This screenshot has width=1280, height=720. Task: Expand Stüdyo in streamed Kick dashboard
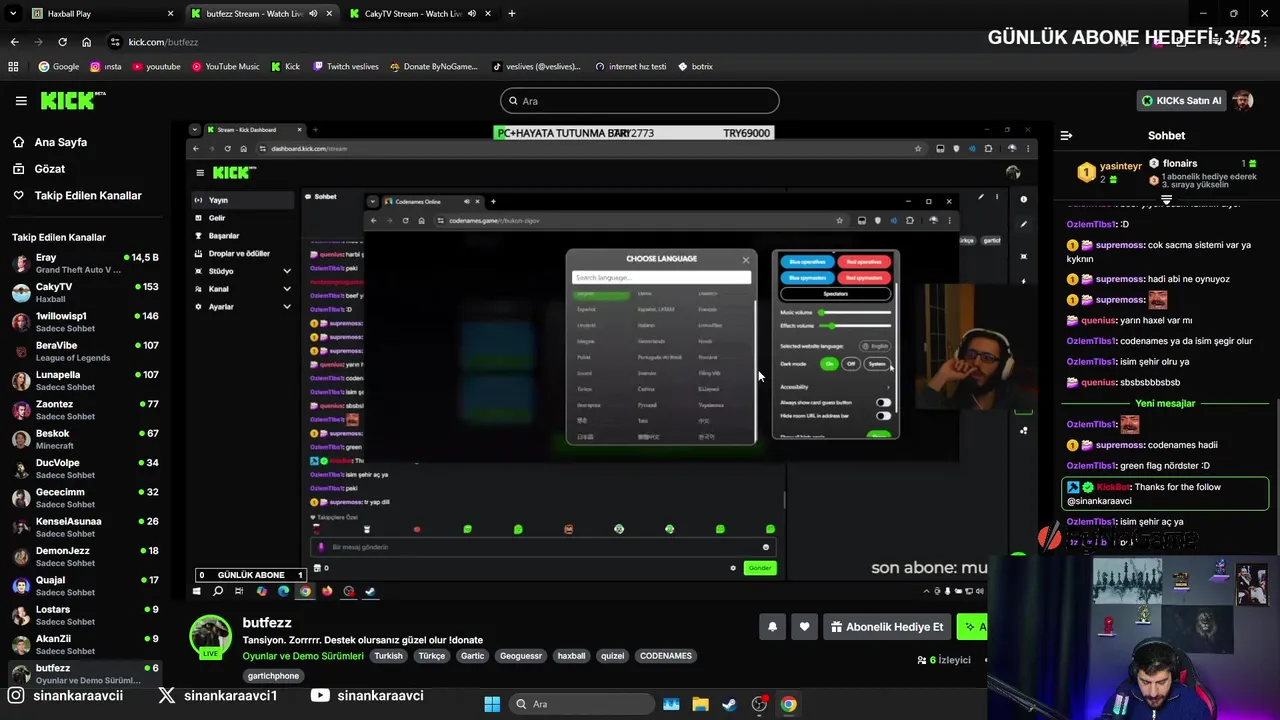[x=287, y=271]
